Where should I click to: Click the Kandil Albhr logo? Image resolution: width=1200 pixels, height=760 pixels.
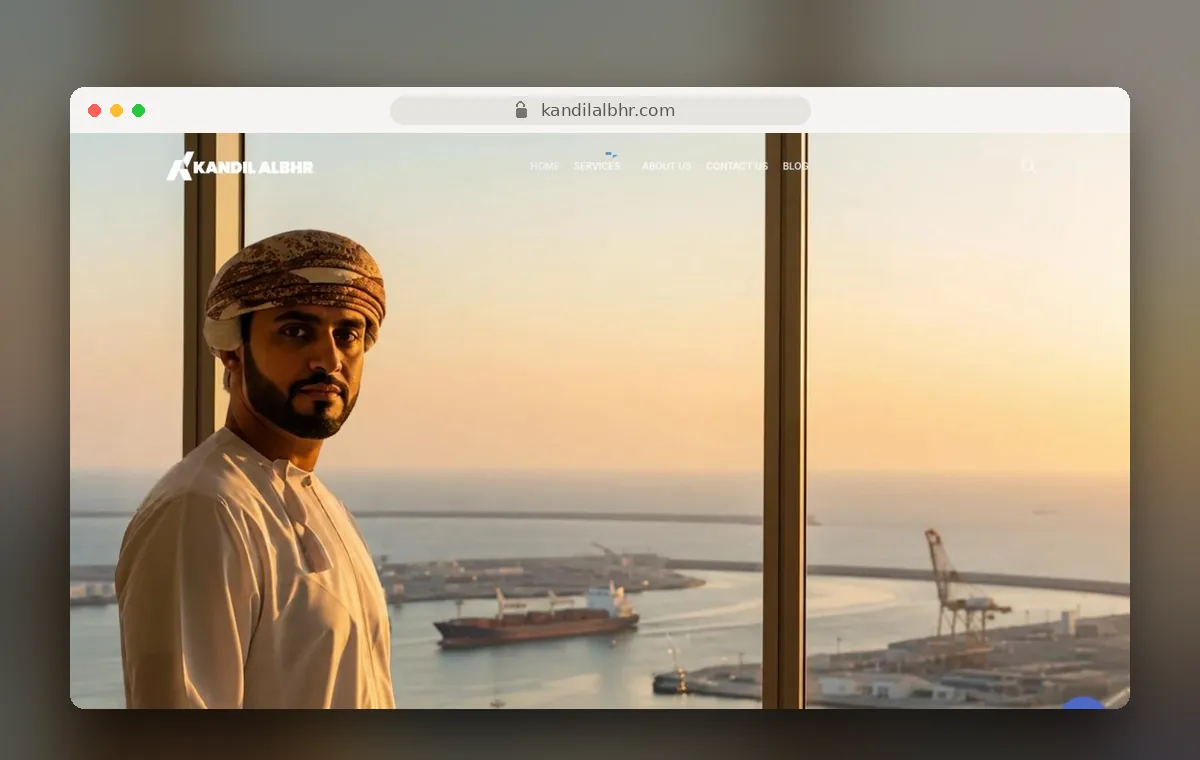240,166
